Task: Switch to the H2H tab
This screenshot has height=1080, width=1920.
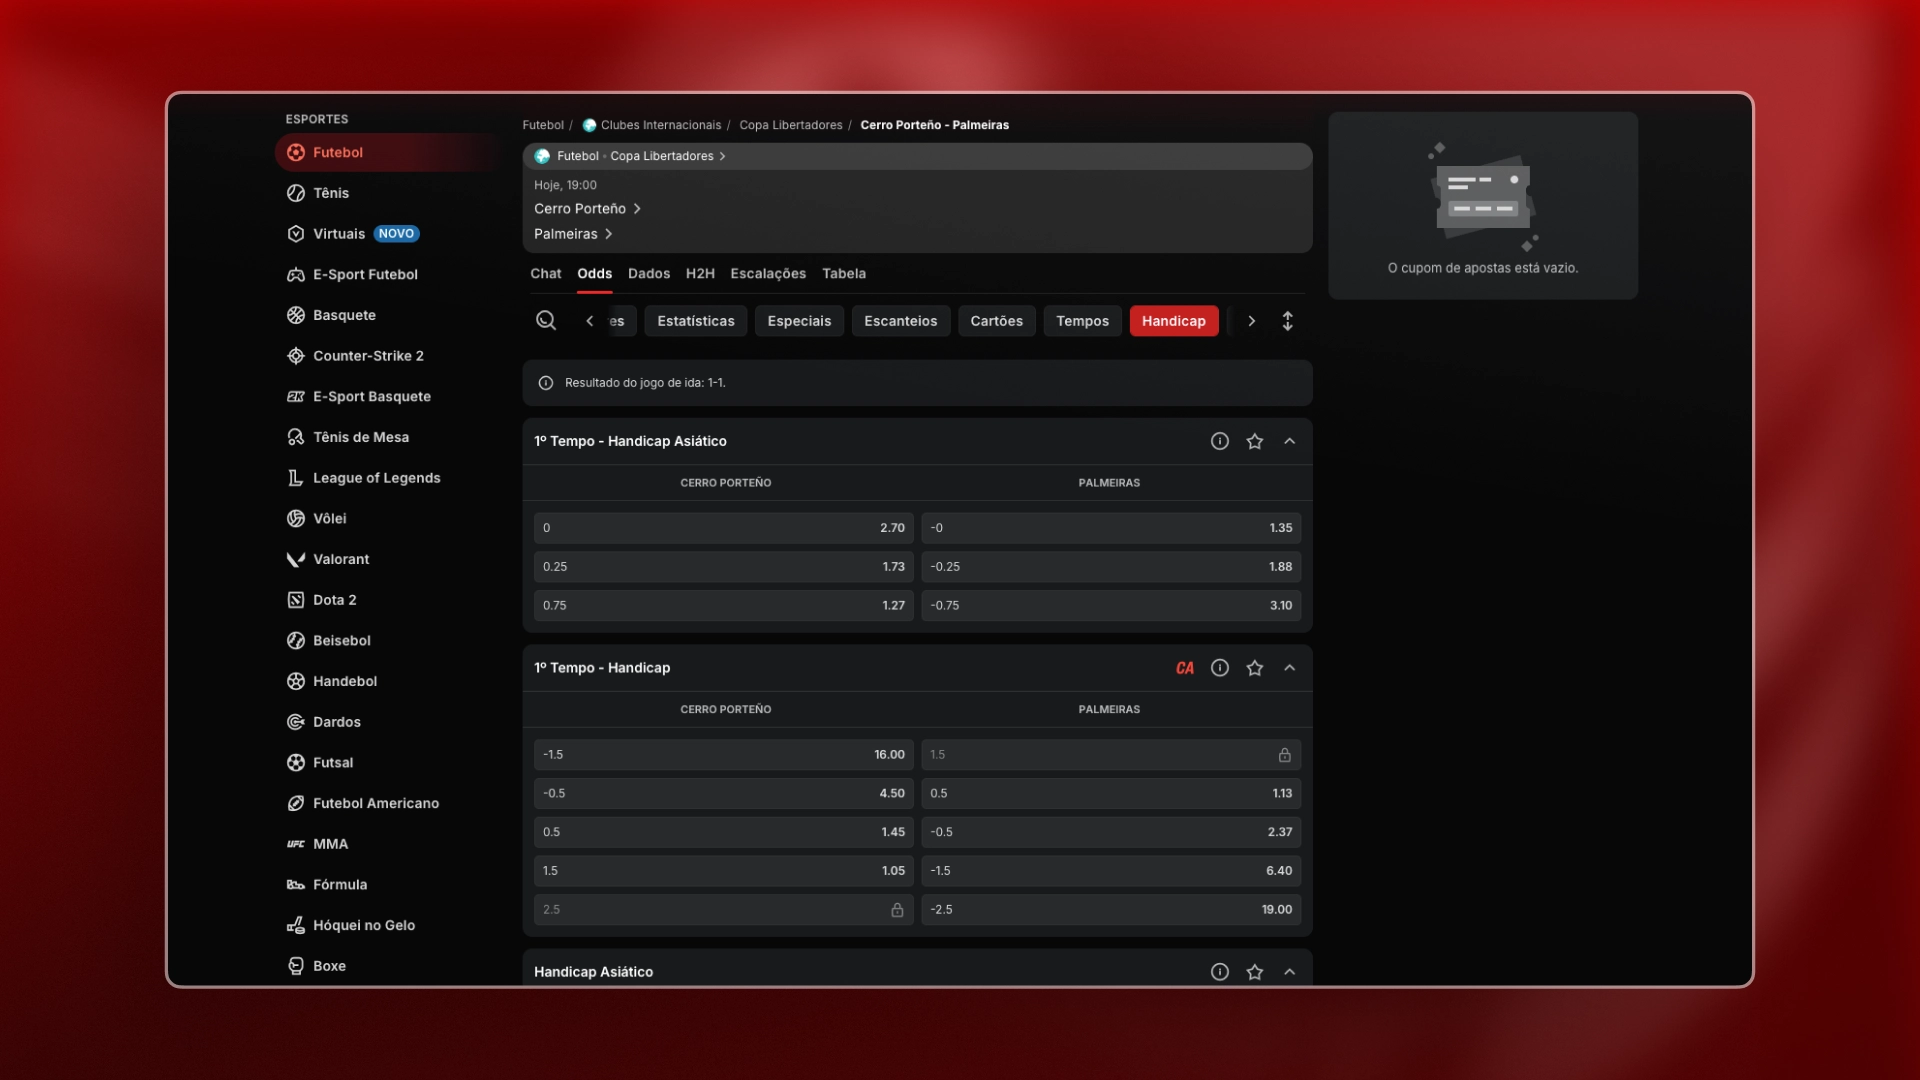Action: click(700, 273)
